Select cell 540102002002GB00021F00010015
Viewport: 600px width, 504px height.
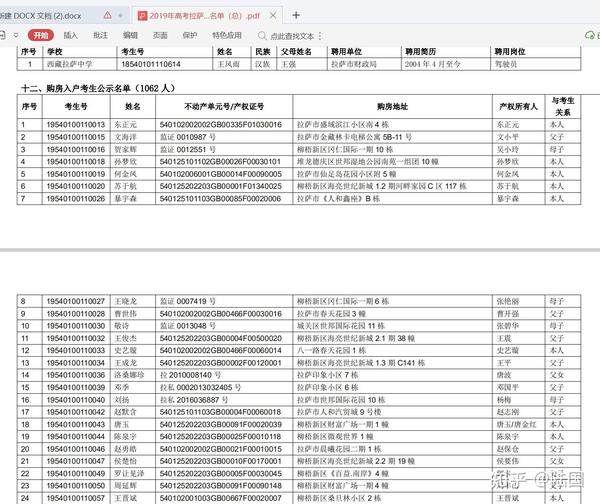pos(220,449)
